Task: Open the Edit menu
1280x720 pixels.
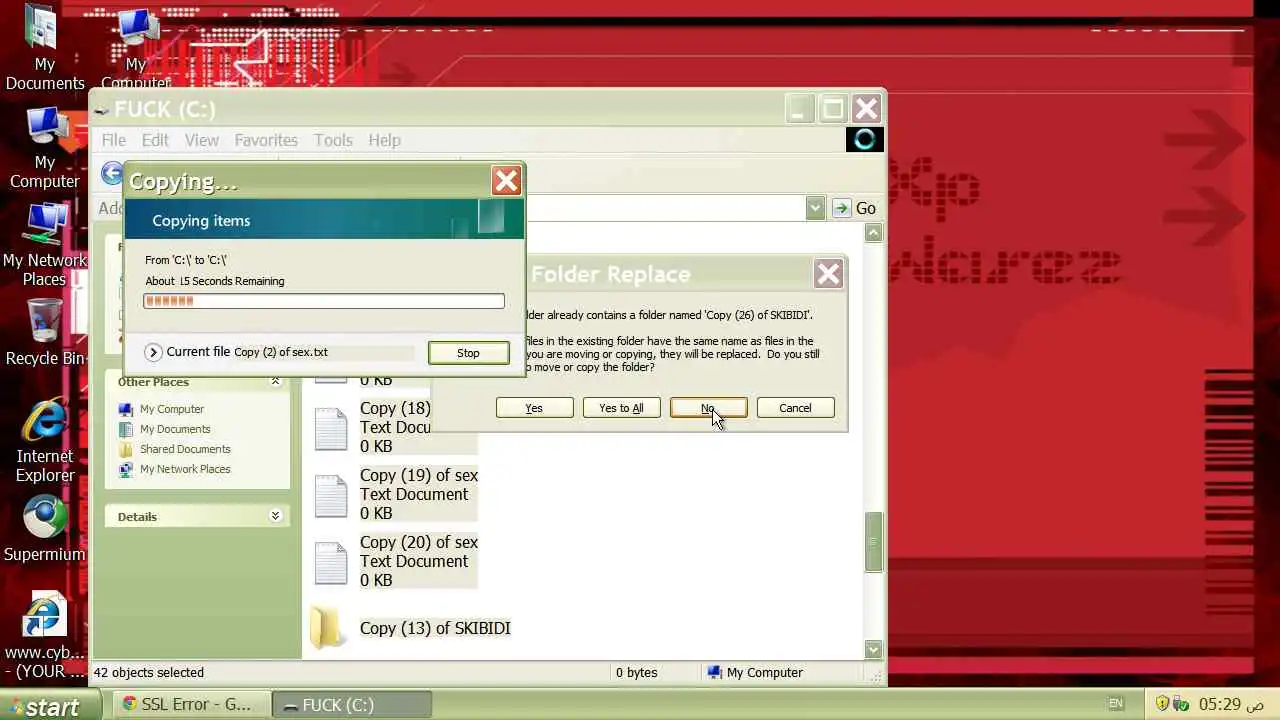Action: coord(154,140)
